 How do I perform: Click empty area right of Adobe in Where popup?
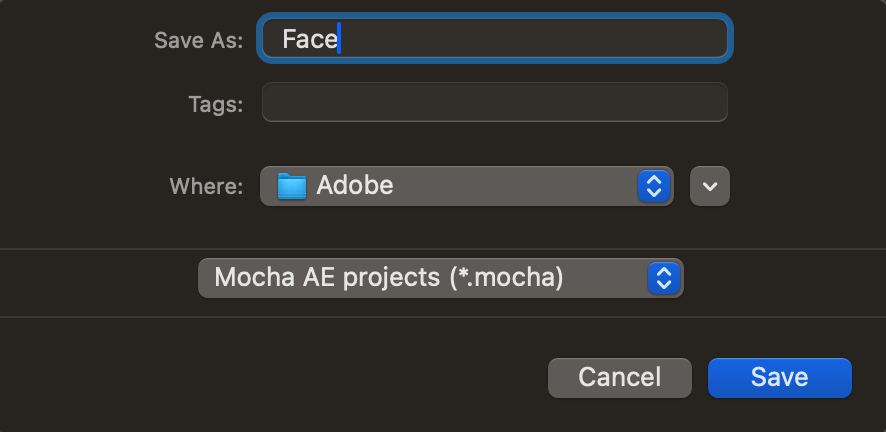(514, 186)
